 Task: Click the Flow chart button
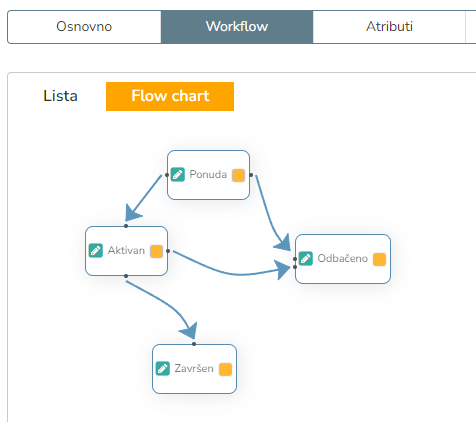[x=170, y=96]
